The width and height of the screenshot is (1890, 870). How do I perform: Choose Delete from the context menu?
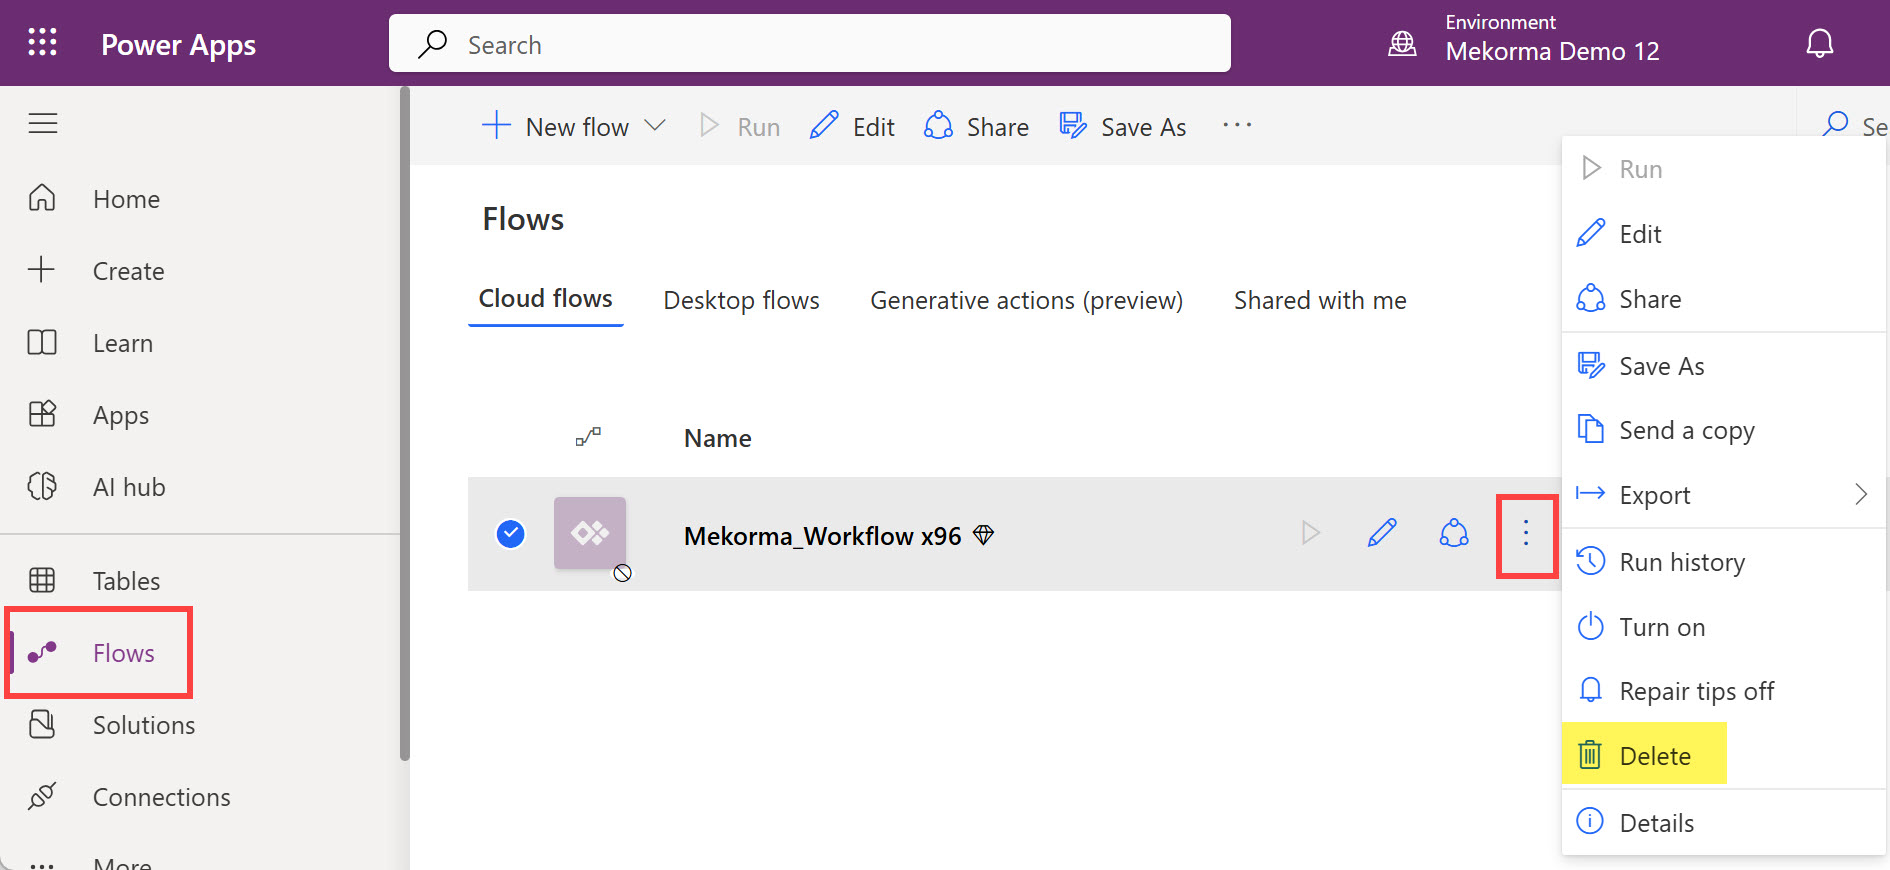(1654, 756)
